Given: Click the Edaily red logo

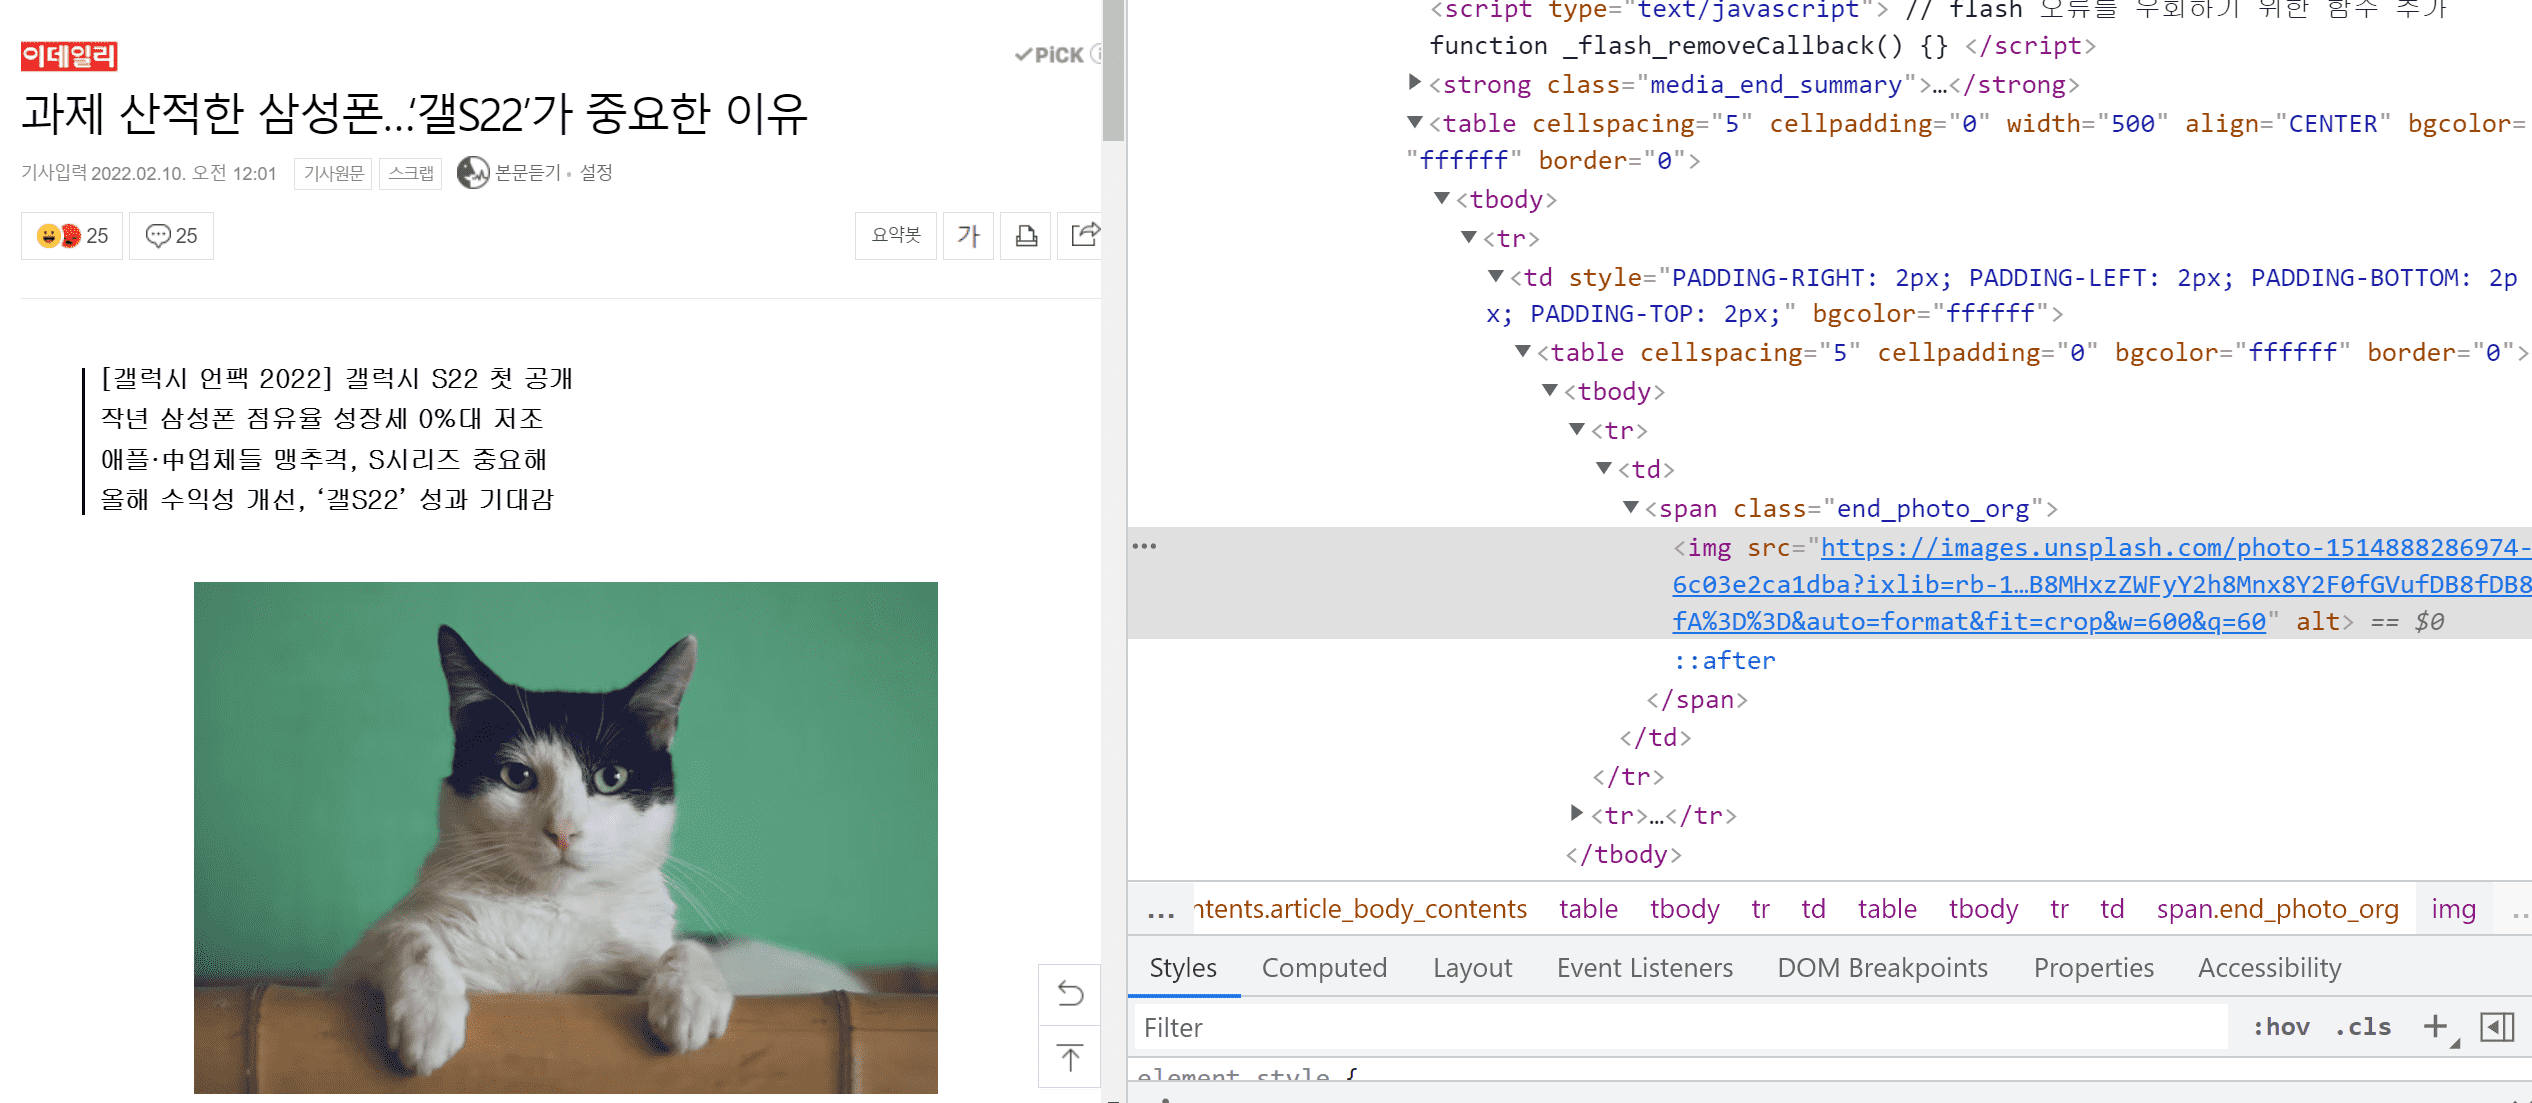Looking at the screenshot, I should tap(69, 56).
